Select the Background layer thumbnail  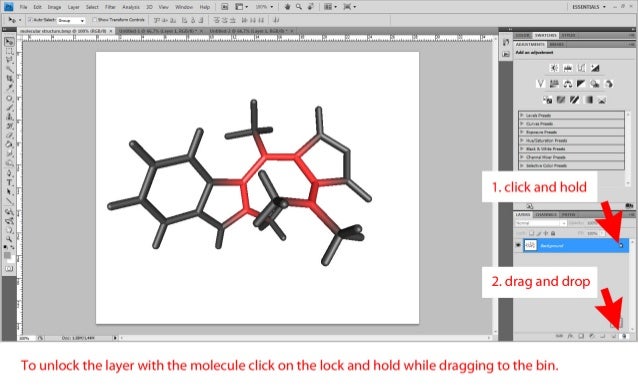(x=530, y=245)
